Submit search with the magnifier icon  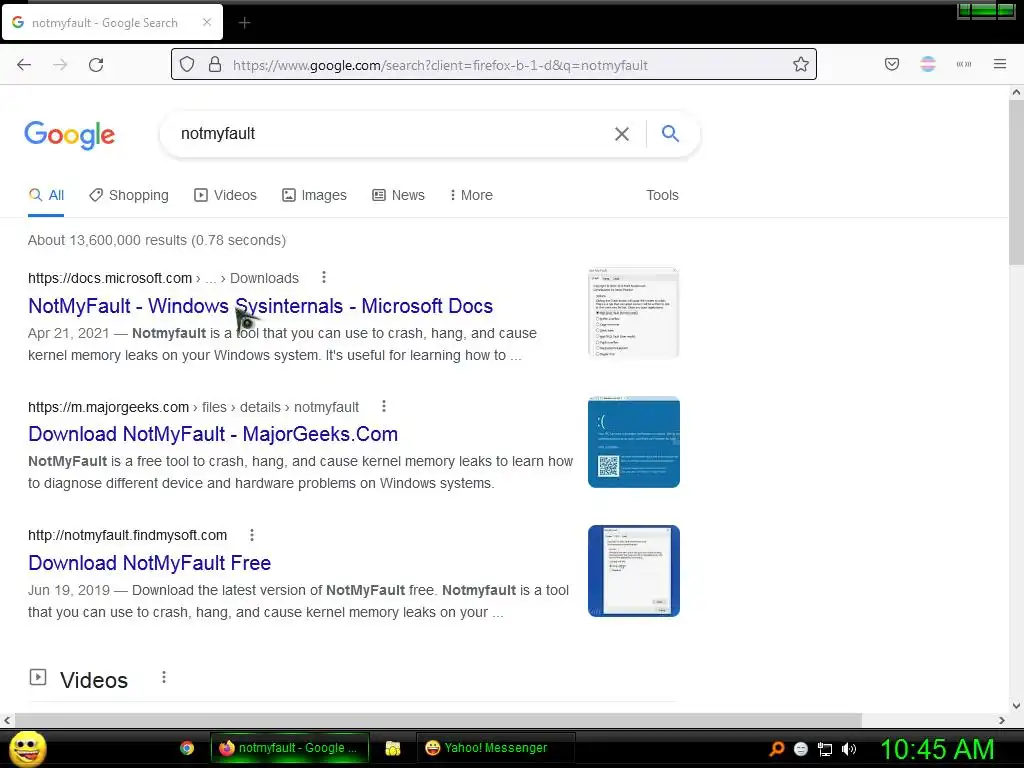coord(670,133)
